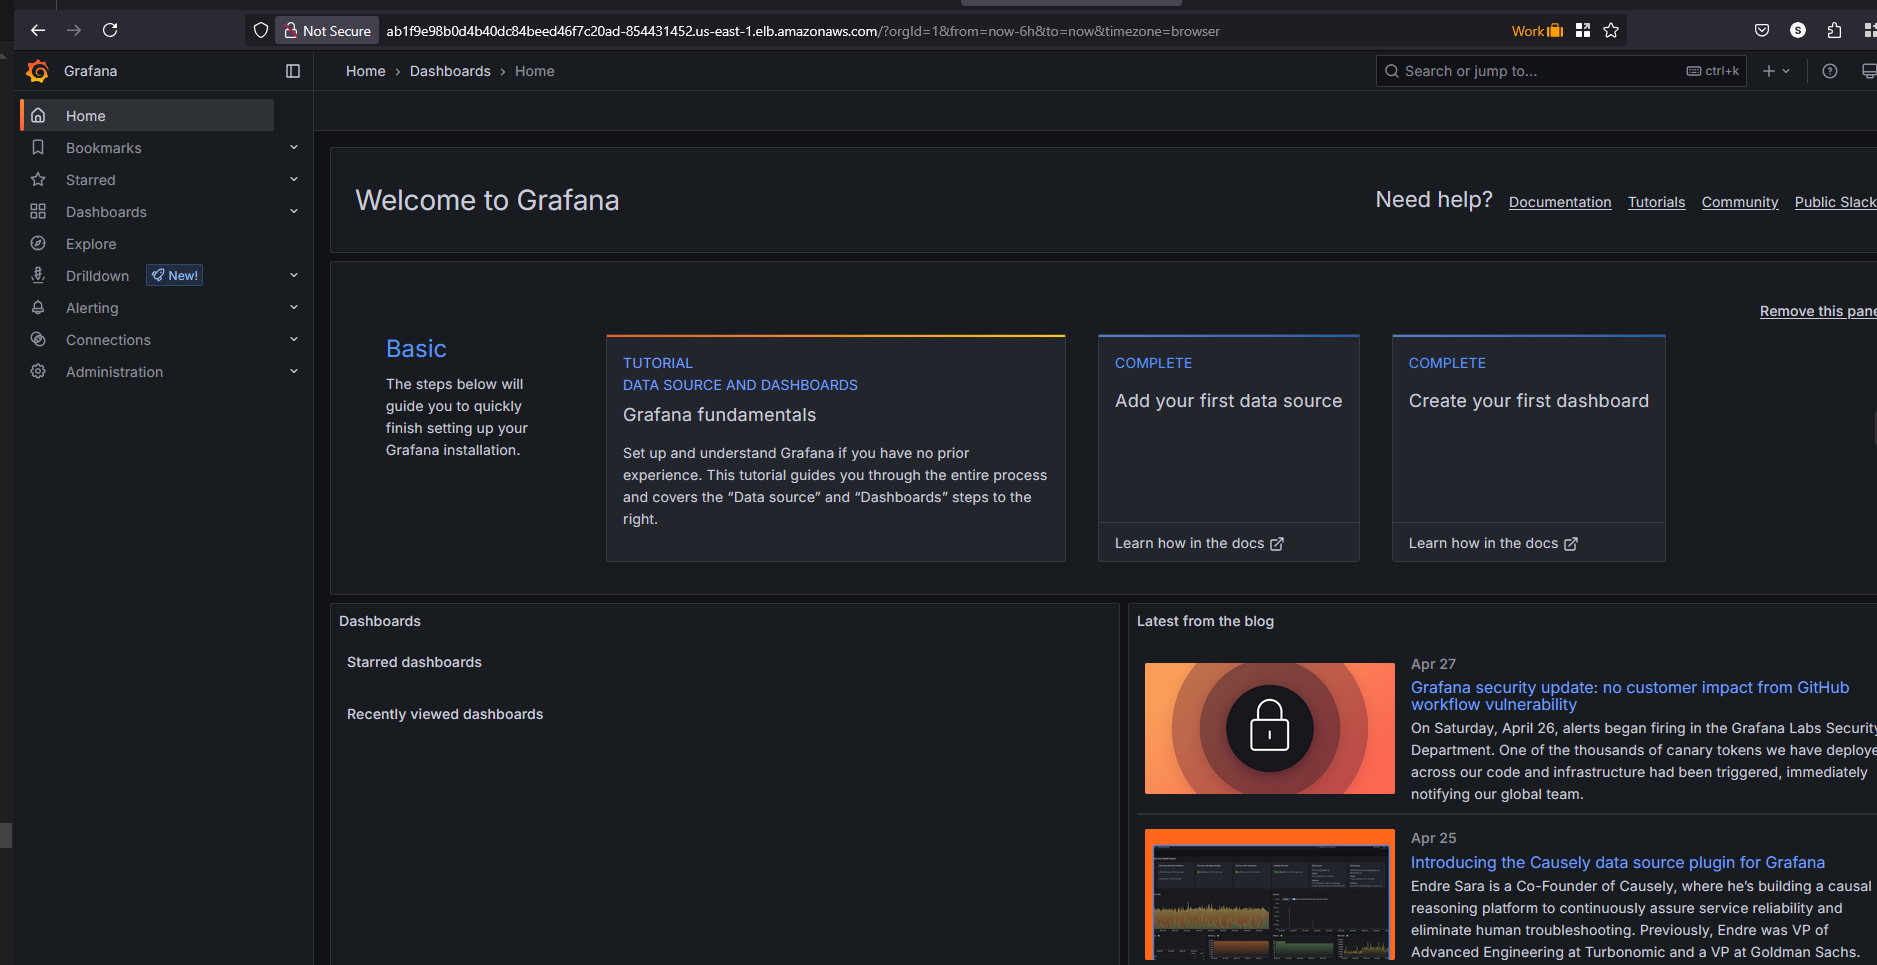This screenshot has height=965, width=1877.
Task: Open the dropdown arrow next to the plus
Action: [1786, 71]
